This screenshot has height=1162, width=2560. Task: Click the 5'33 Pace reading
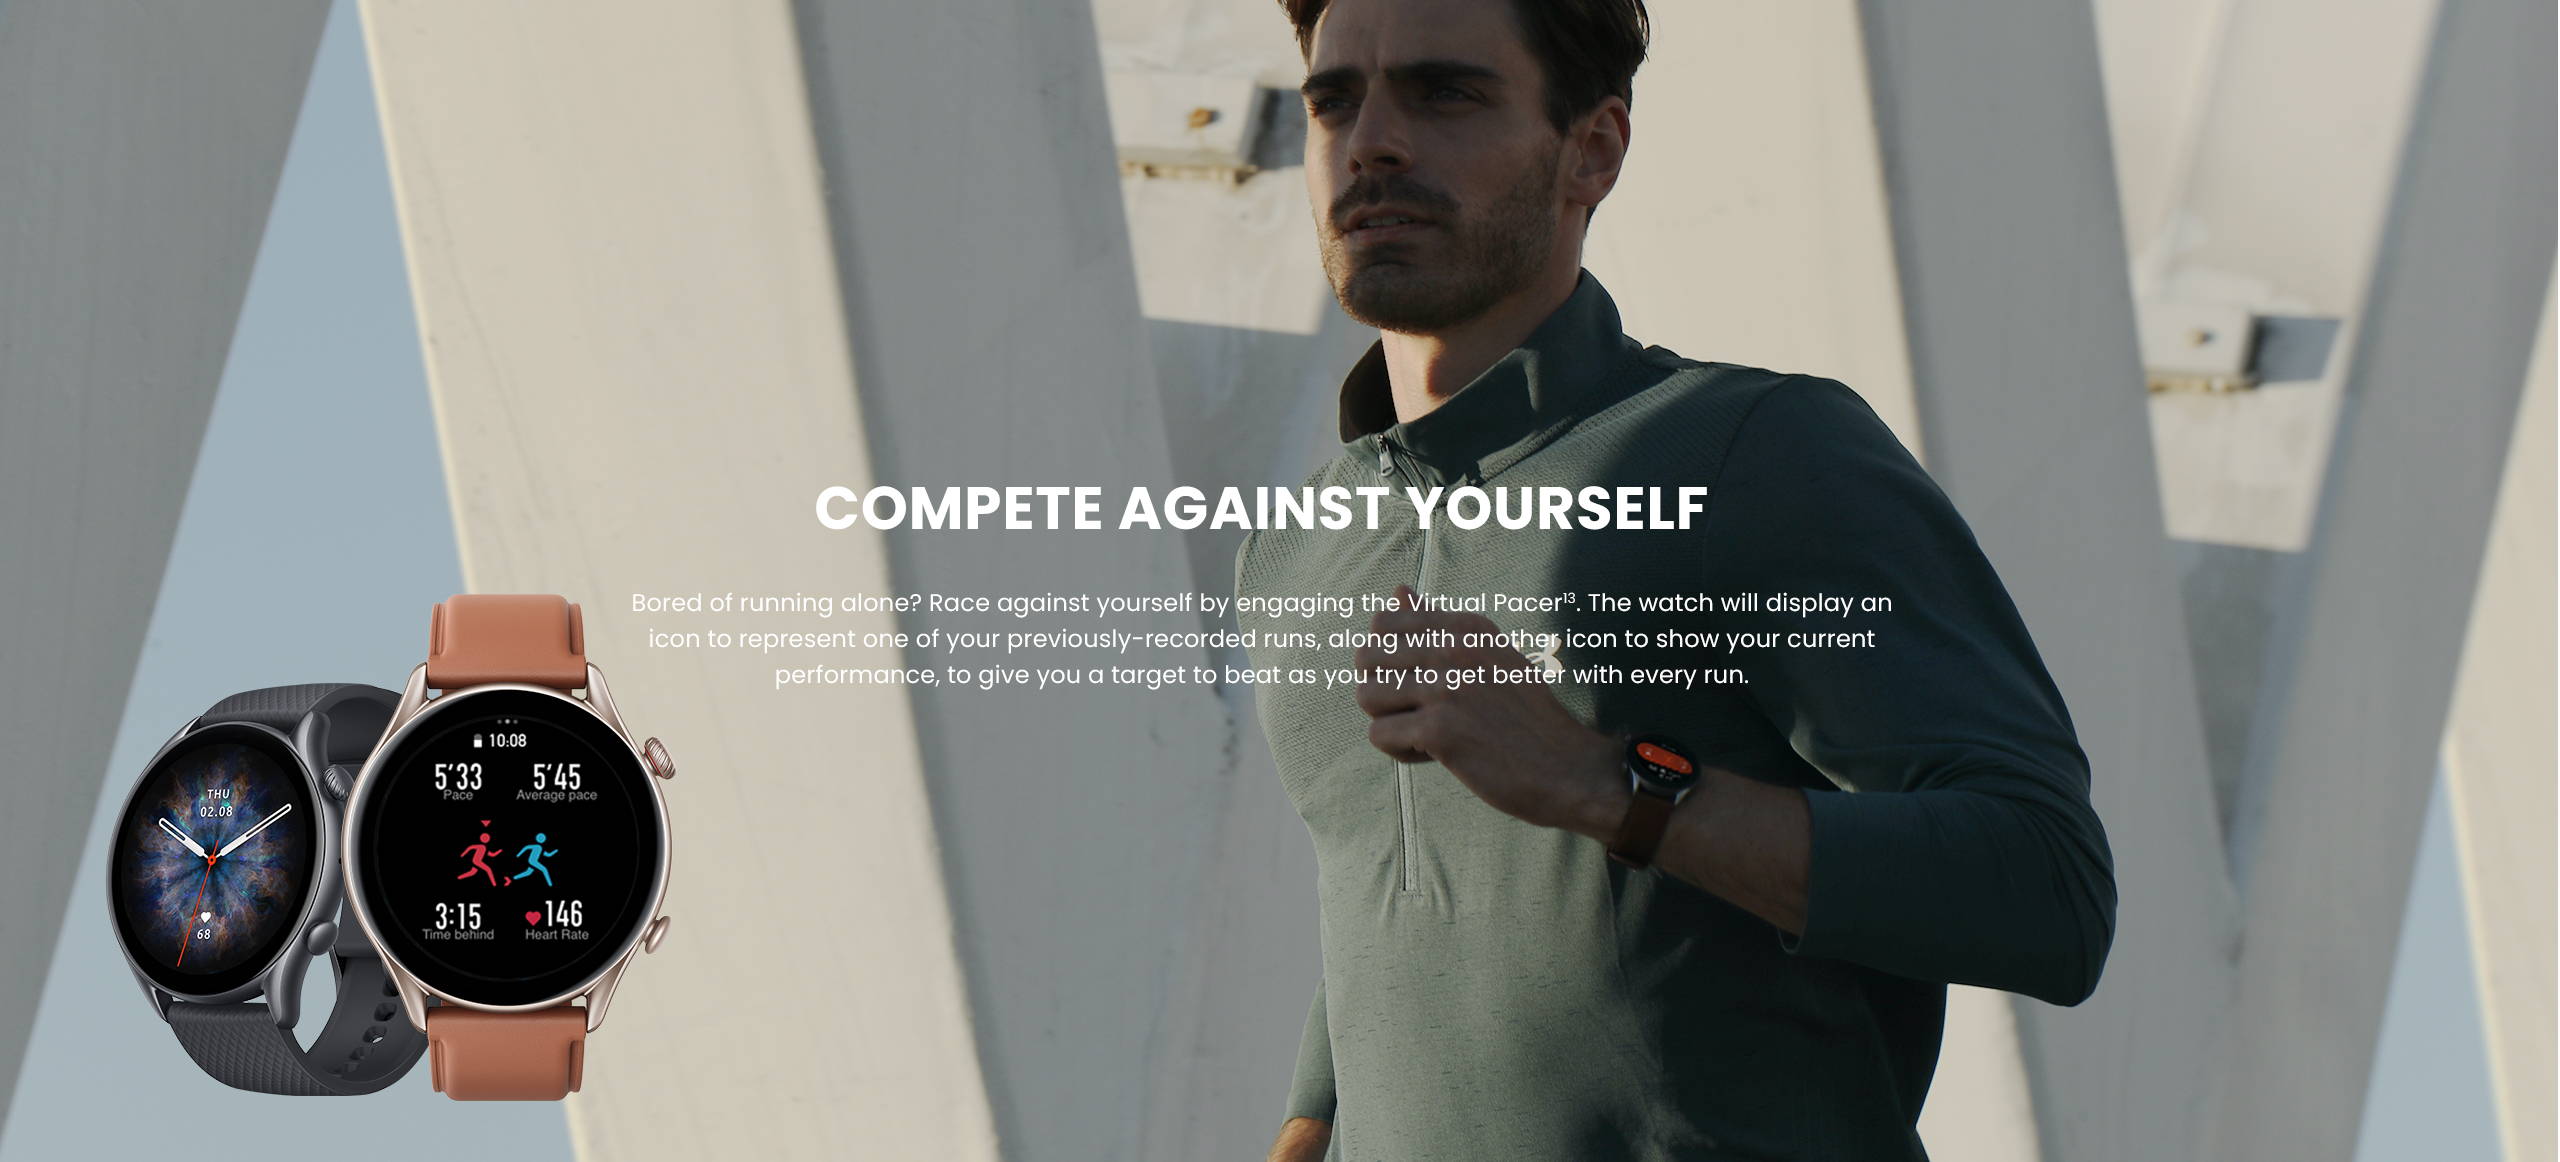pos(458,781)
